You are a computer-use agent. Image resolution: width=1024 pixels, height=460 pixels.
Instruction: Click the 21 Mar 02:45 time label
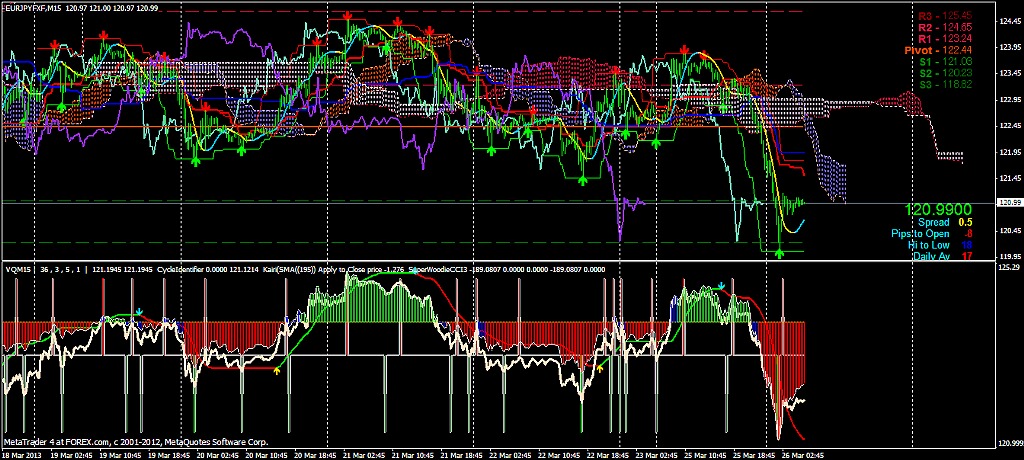pyautogui.click(x=365, y=455)
